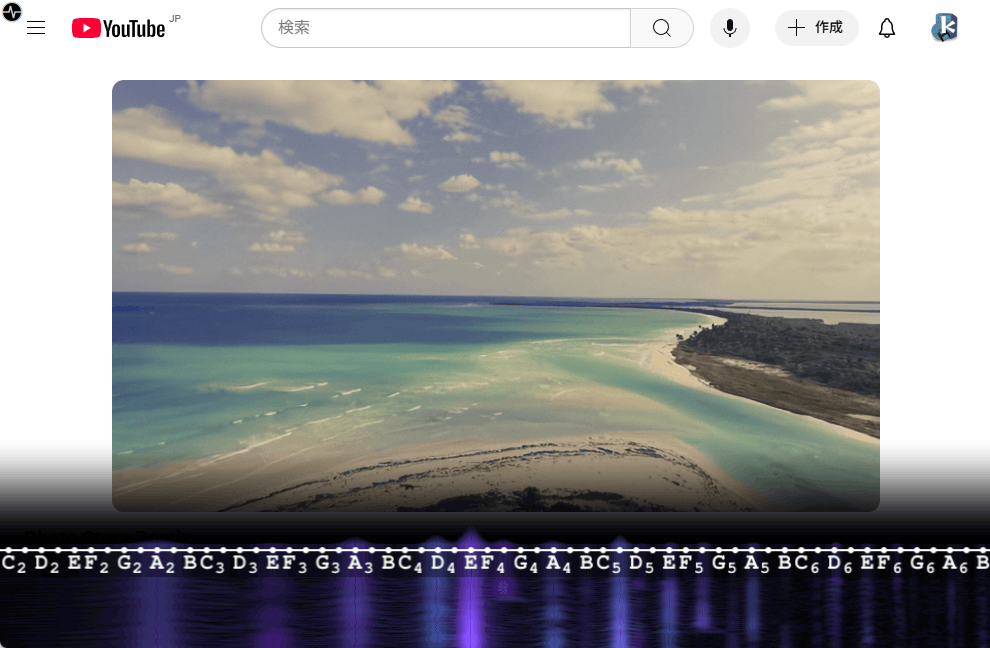Start voice search with microphone icon
The width and height of the screenshot is (990, 648).
(x=730, y=28)
